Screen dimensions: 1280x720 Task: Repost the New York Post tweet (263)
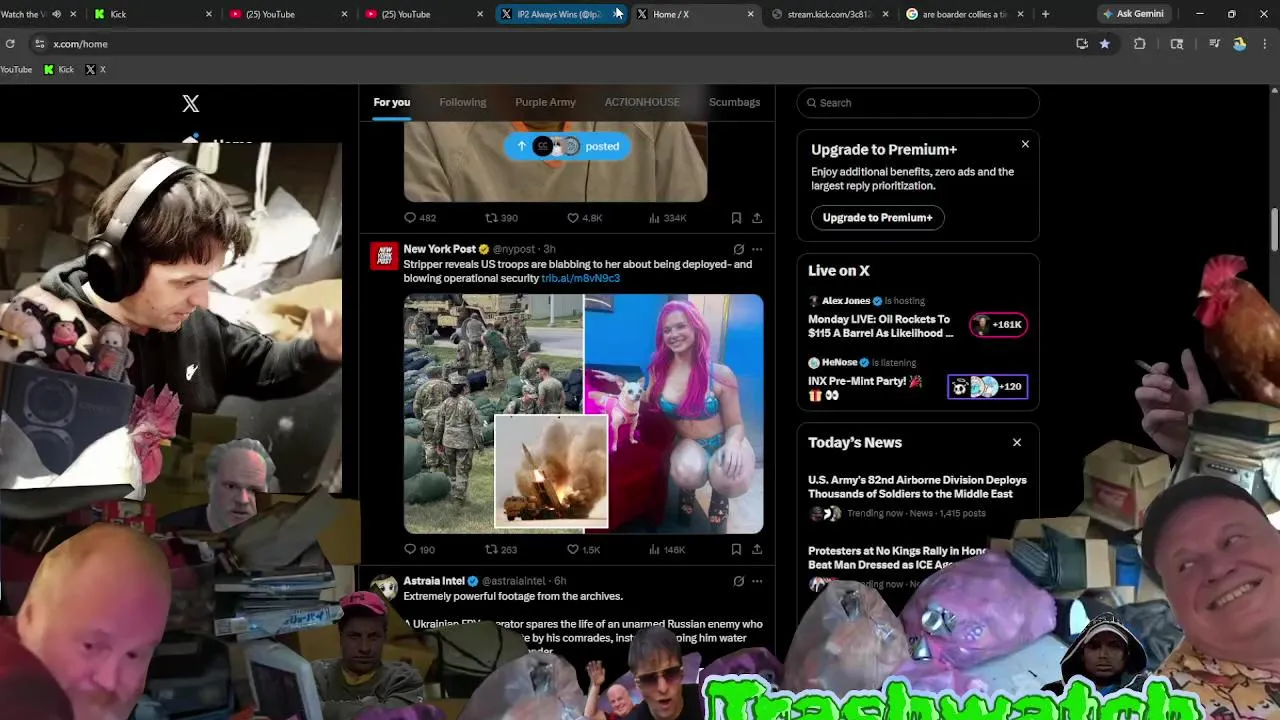pyautogui.click(x=501, y=550)
